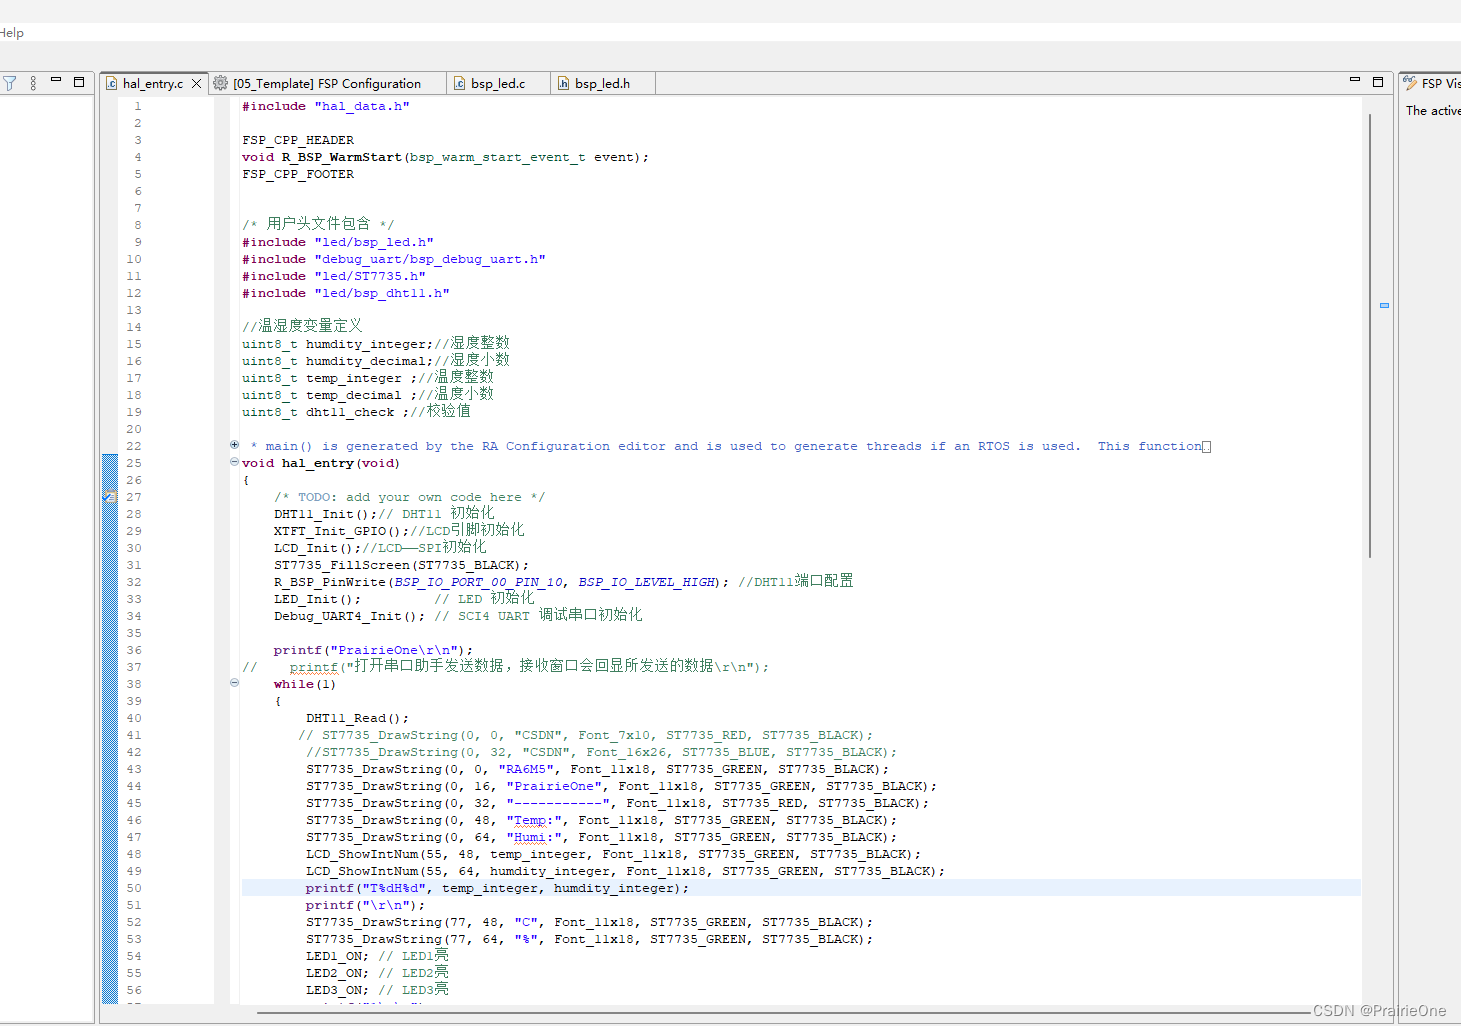Click 'void R_BSP_WarmStart' declaration line
This screenshot has width=1461, height=1026.
445,157
